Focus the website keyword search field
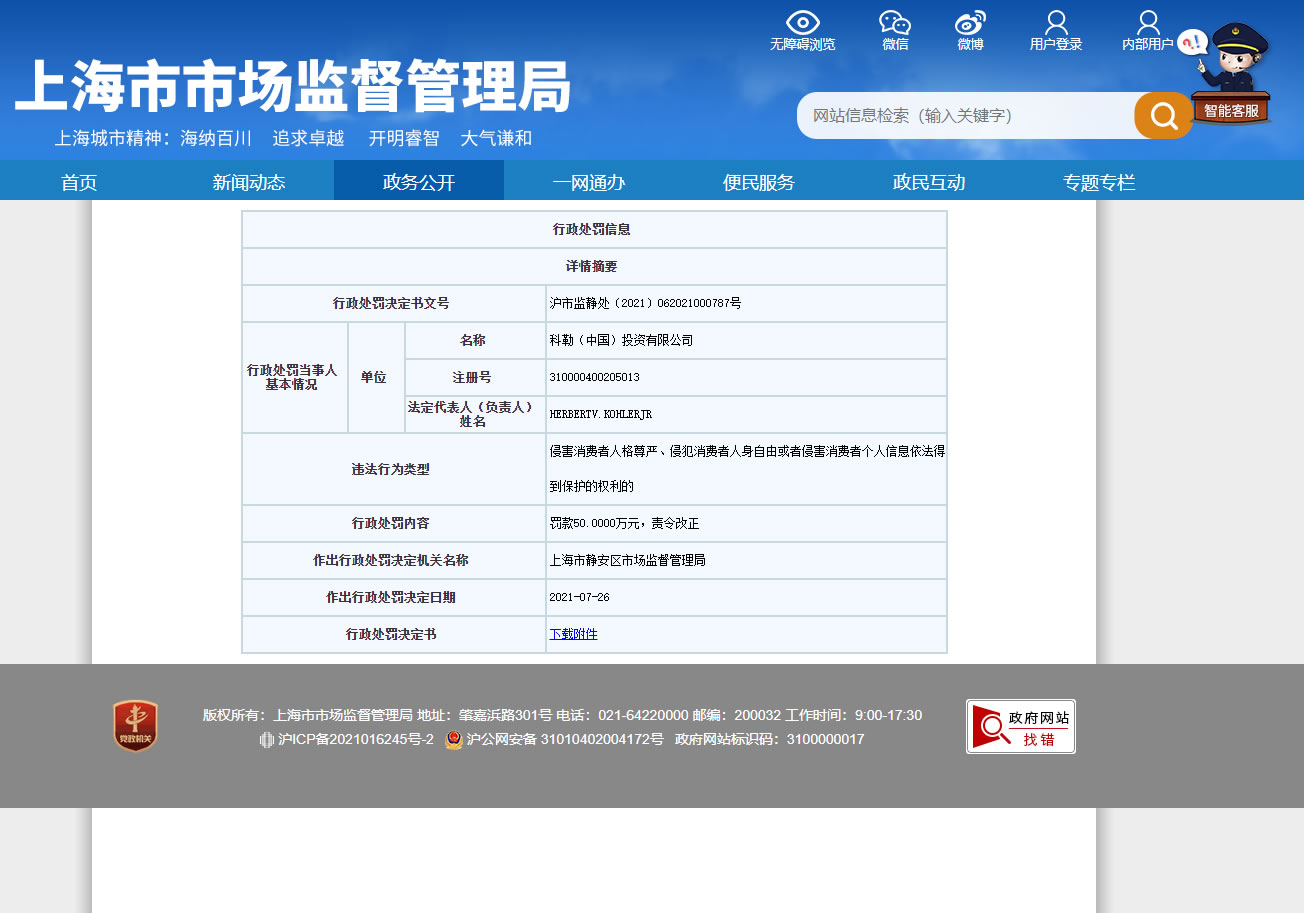Viewport: 1304px width, 913px height. coord(965,116)
